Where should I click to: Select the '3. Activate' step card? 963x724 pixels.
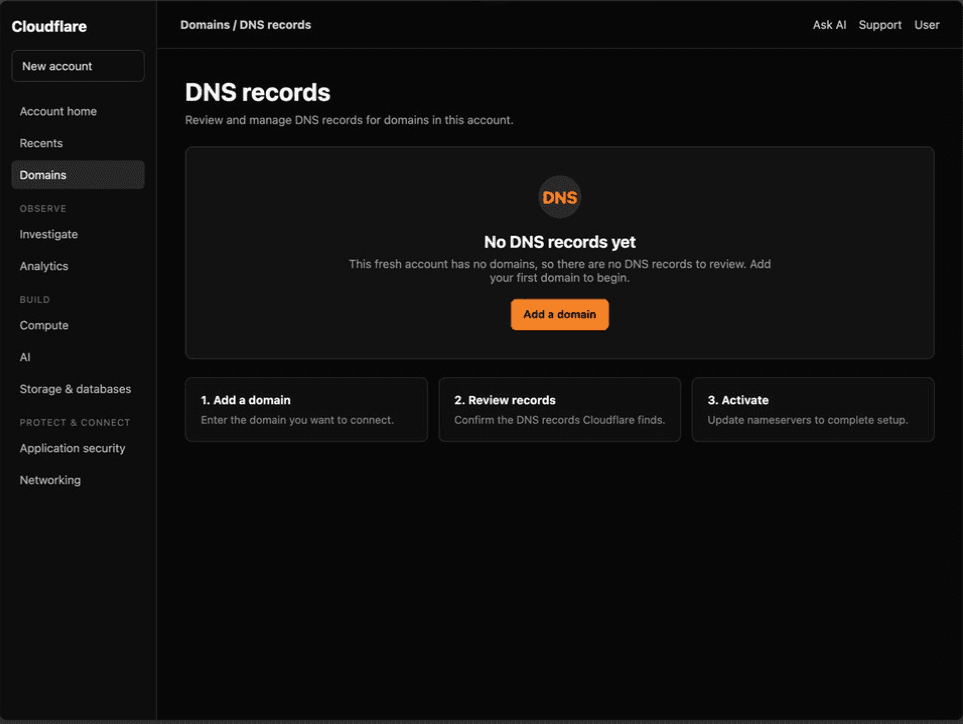pos(813,410)
